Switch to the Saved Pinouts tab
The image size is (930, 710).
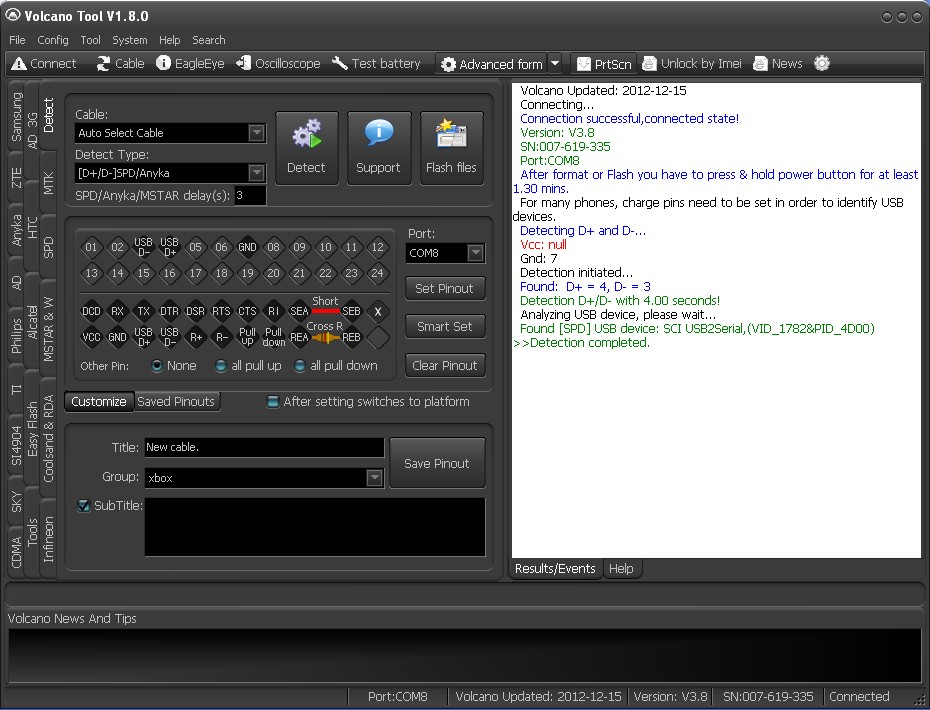click(176, 402)
